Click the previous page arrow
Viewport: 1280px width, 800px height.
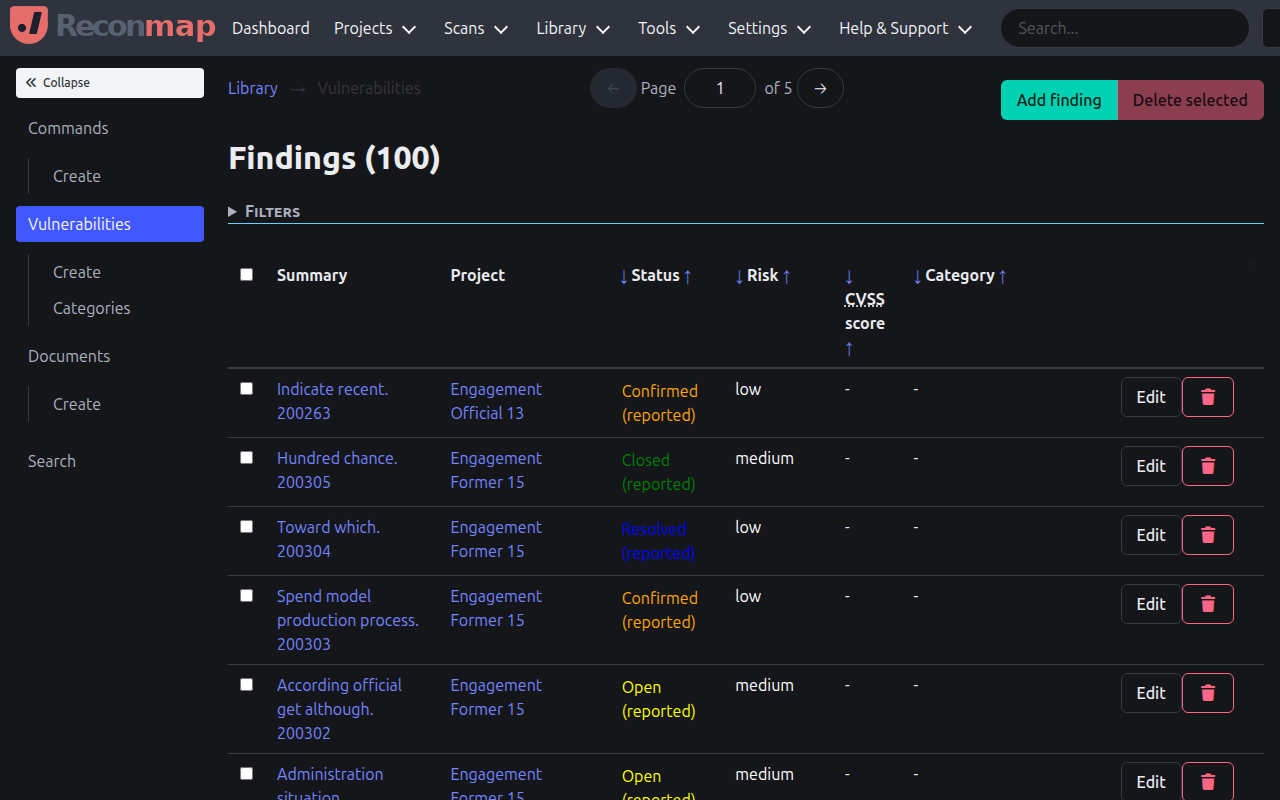click(613, 88)
